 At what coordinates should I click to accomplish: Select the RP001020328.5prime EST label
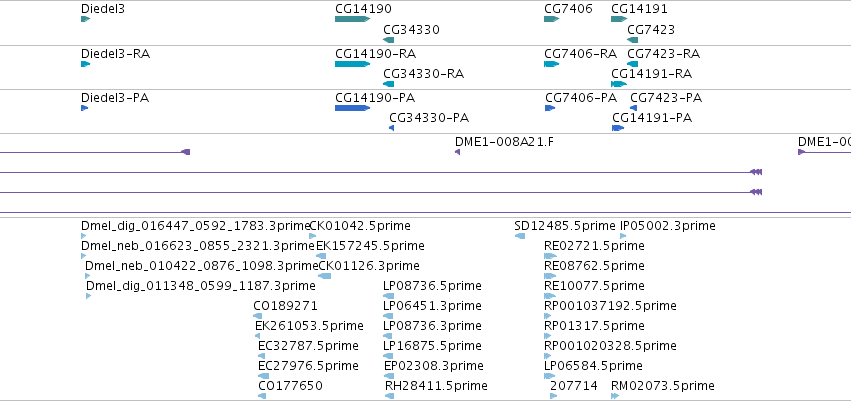tap(611, 346)
